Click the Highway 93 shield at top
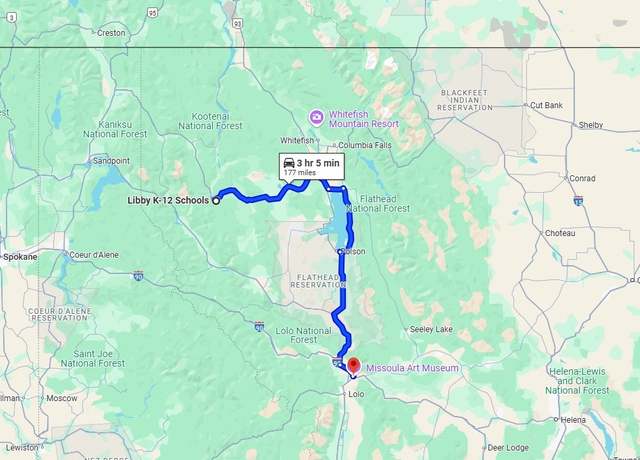This screenshot has width=640, height=460. 237,24
